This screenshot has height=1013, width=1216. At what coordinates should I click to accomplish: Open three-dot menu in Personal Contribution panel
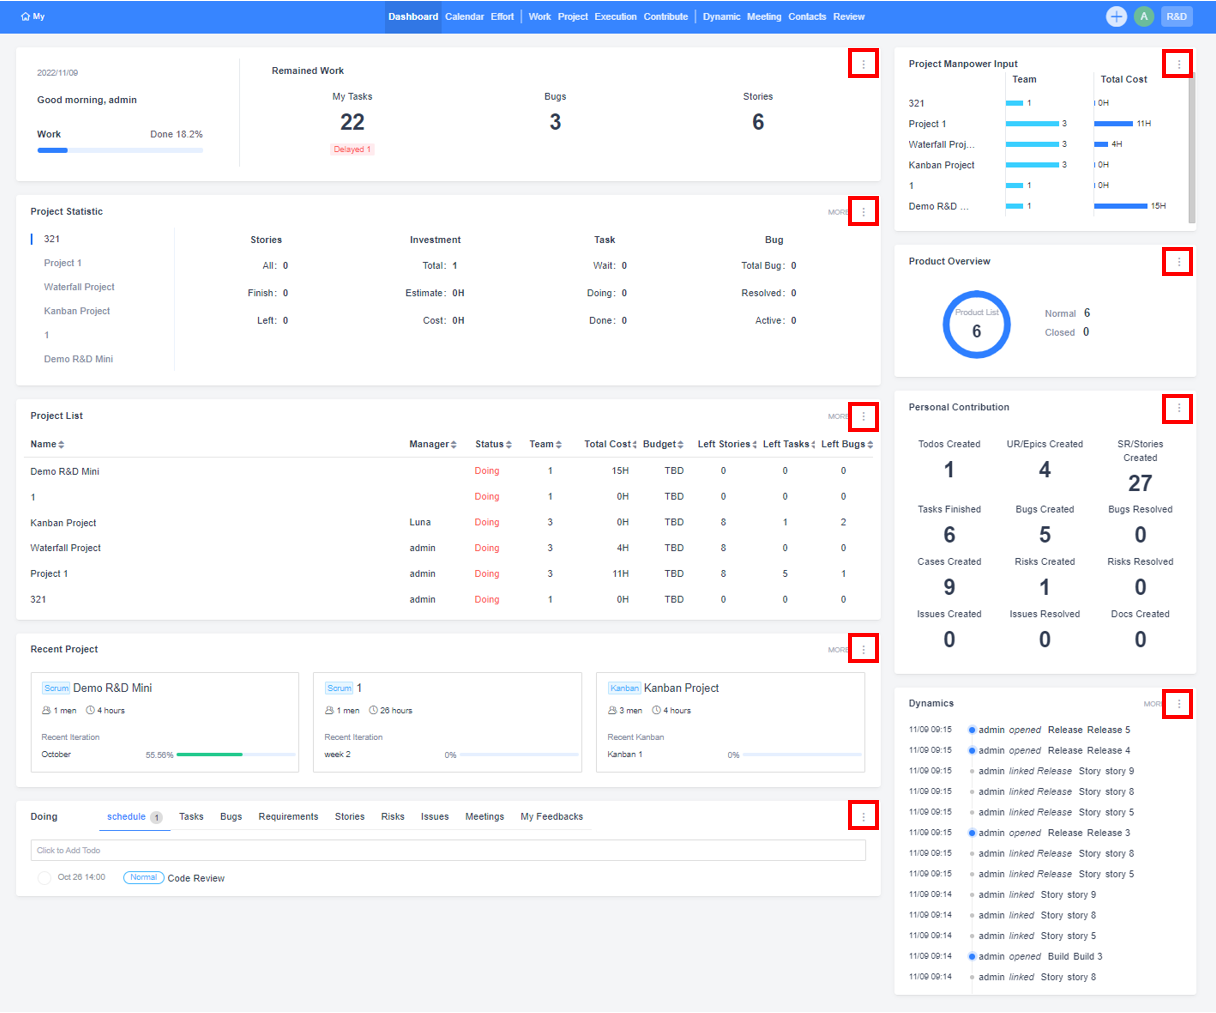pos(1178,408)
